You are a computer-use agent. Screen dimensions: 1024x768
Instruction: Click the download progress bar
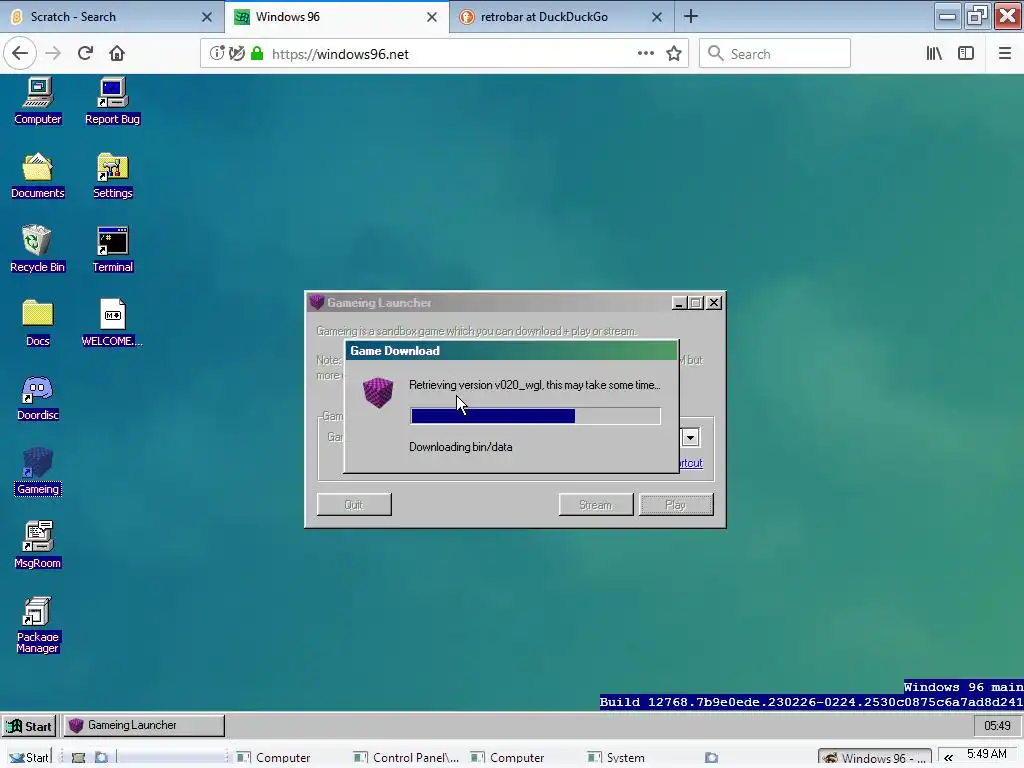click(536, 416)
